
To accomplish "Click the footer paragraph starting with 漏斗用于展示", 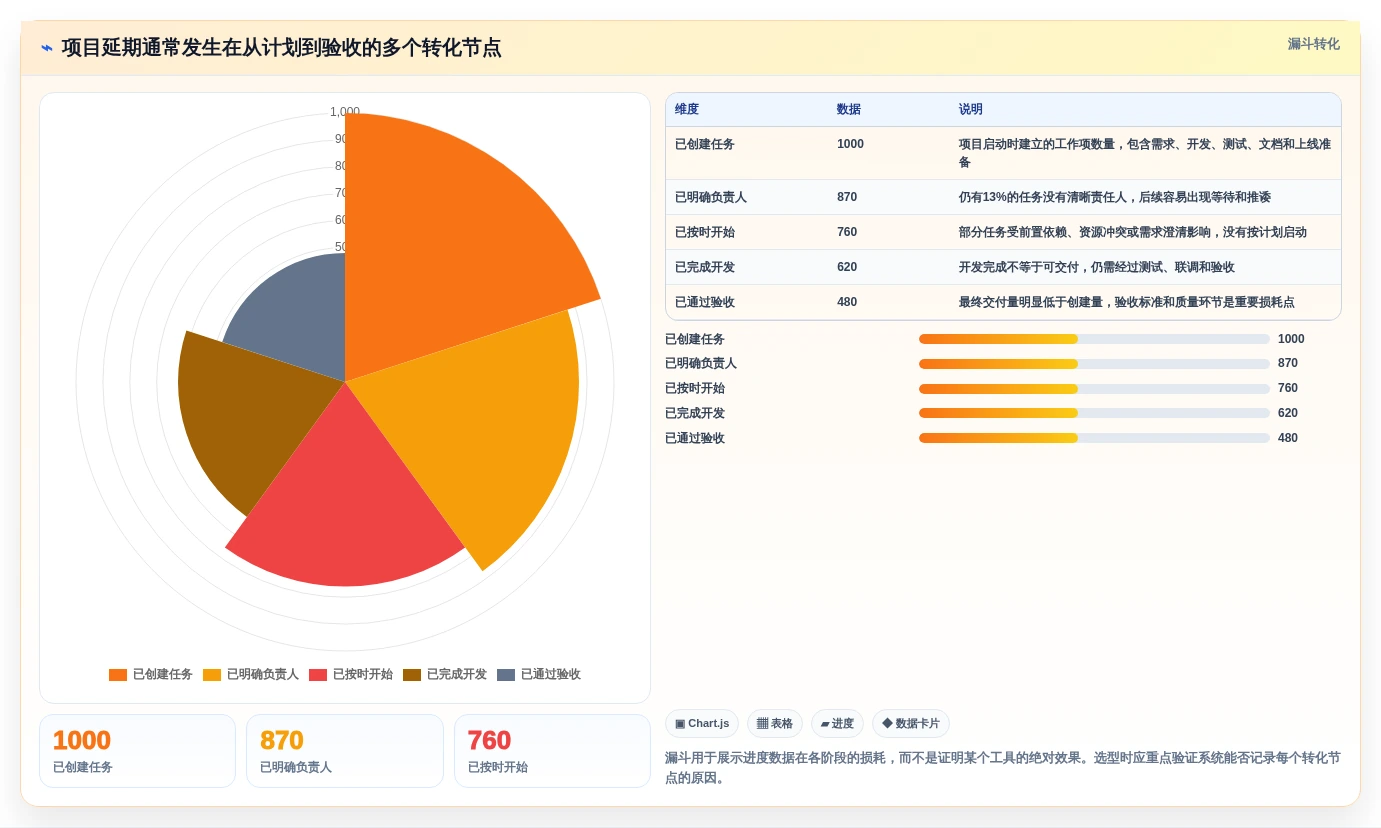I will tap(1003, 768).
